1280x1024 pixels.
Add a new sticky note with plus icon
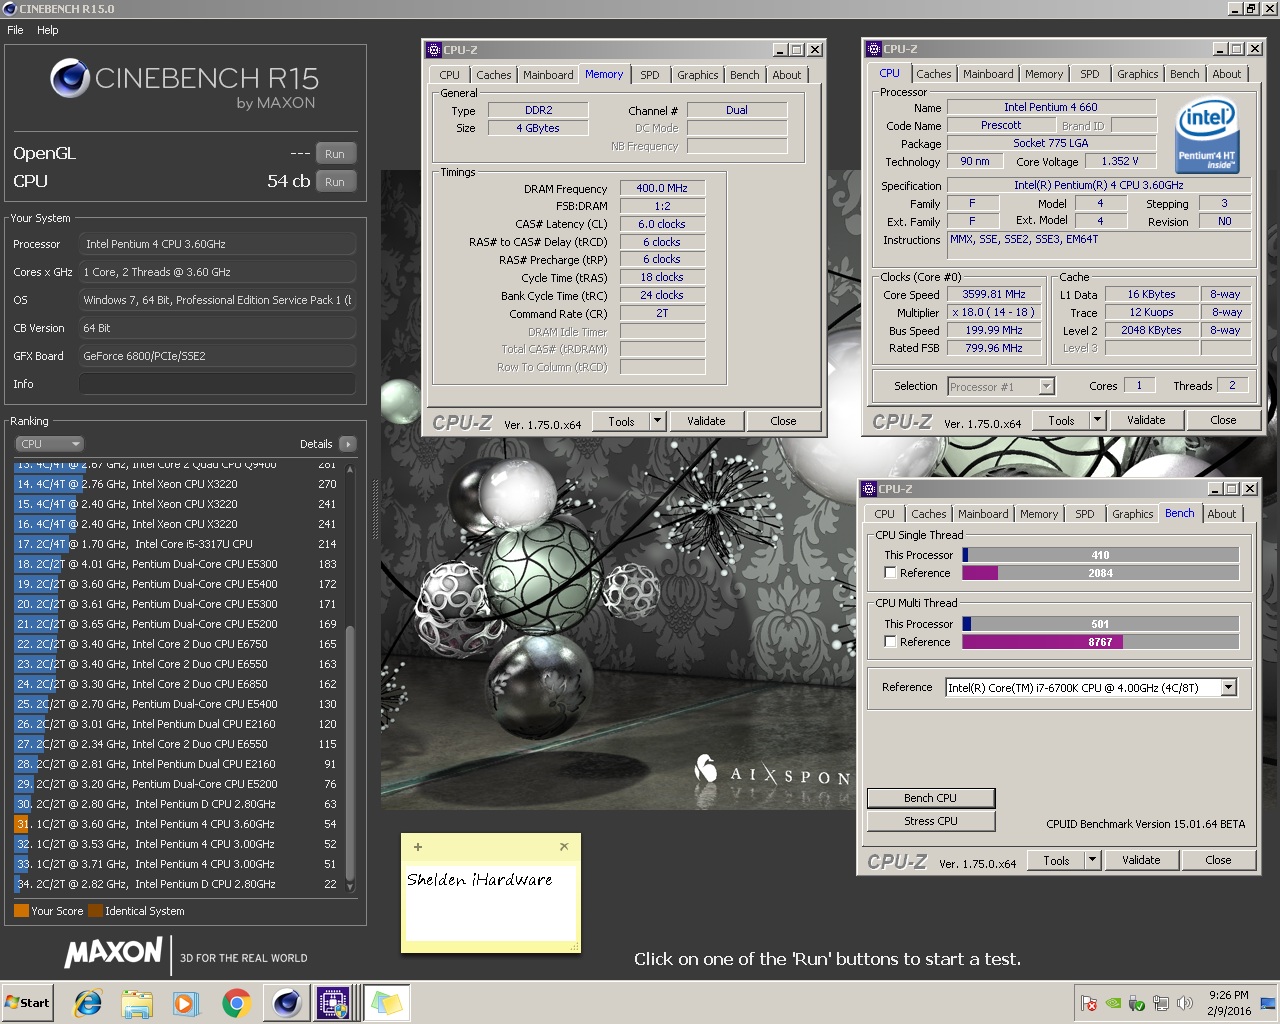(417, 847)
